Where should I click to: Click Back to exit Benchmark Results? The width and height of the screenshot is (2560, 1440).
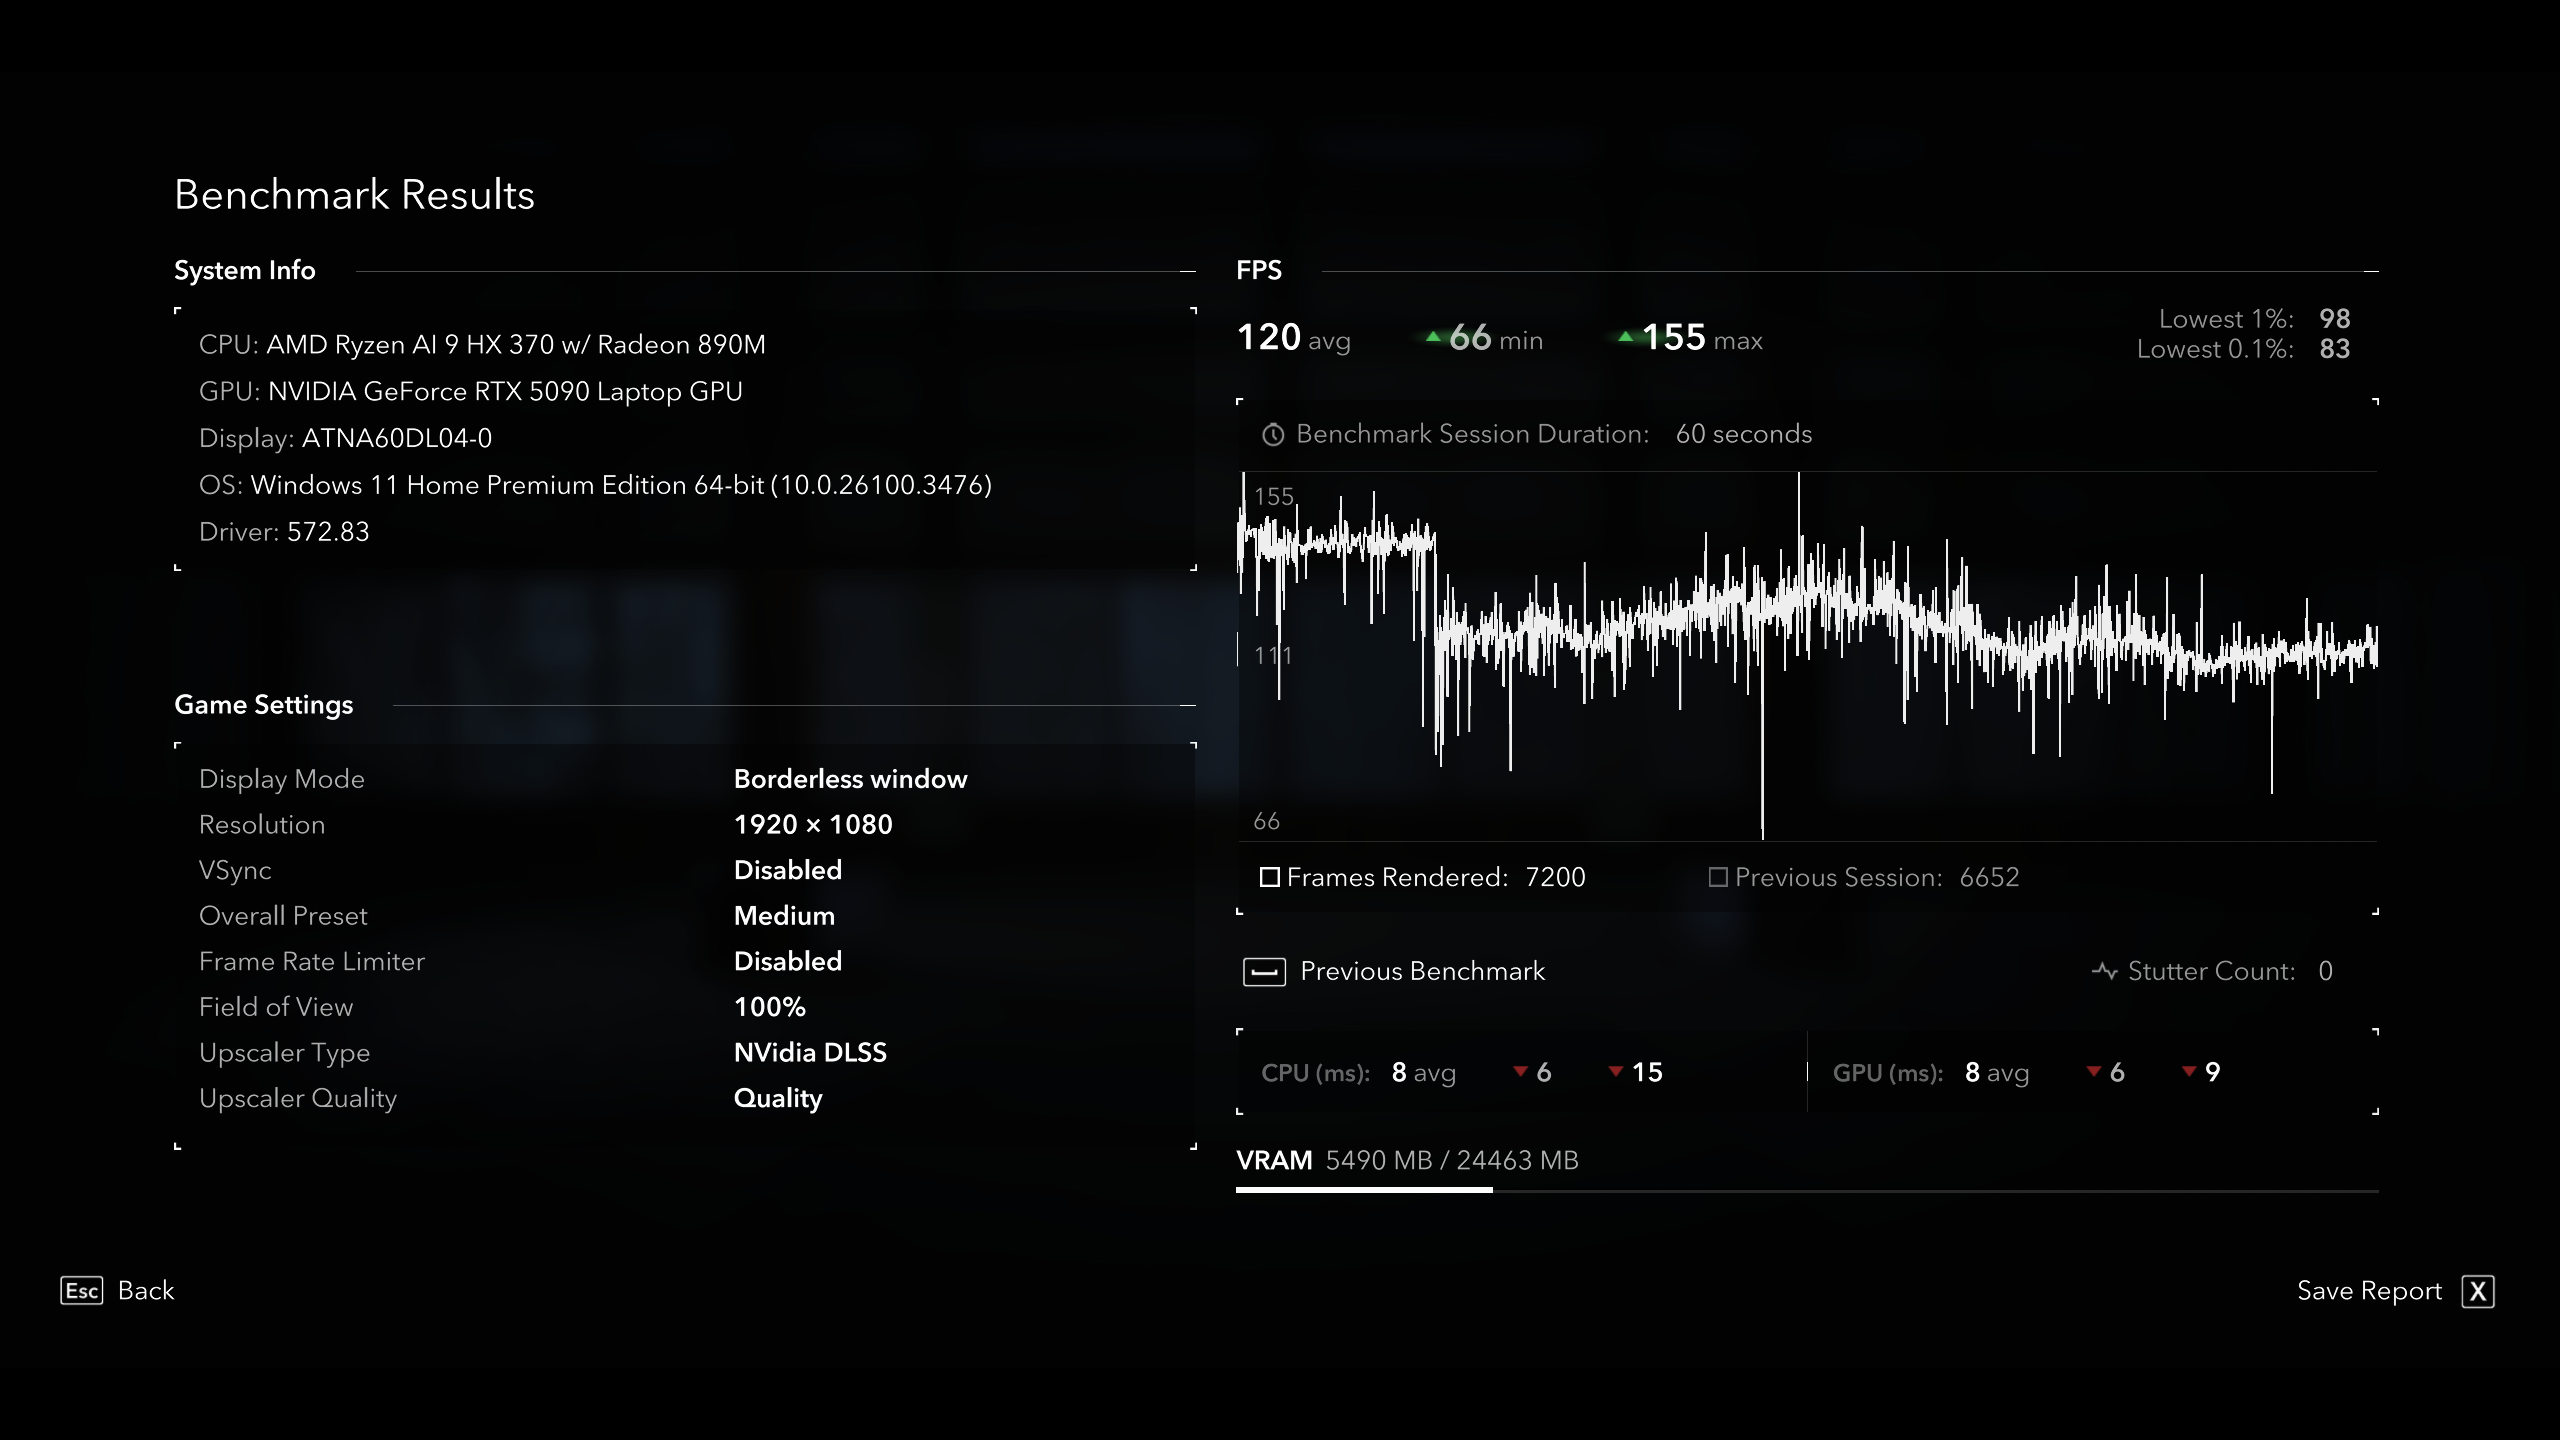pyautogui.click(x=146, y=1291)
